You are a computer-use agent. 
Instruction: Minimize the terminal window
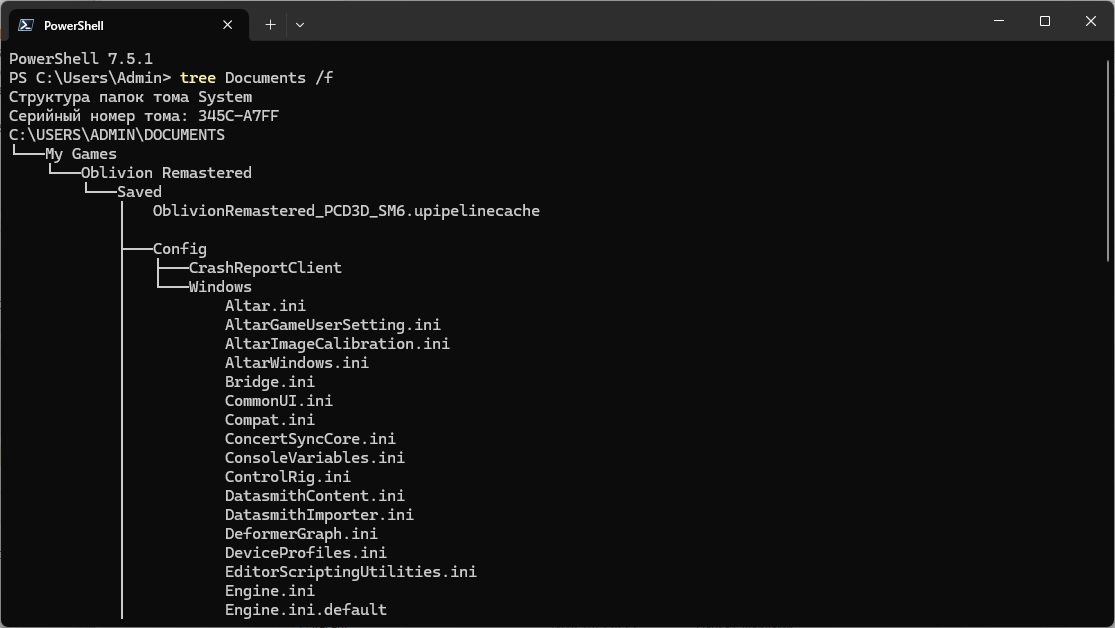1000,21
